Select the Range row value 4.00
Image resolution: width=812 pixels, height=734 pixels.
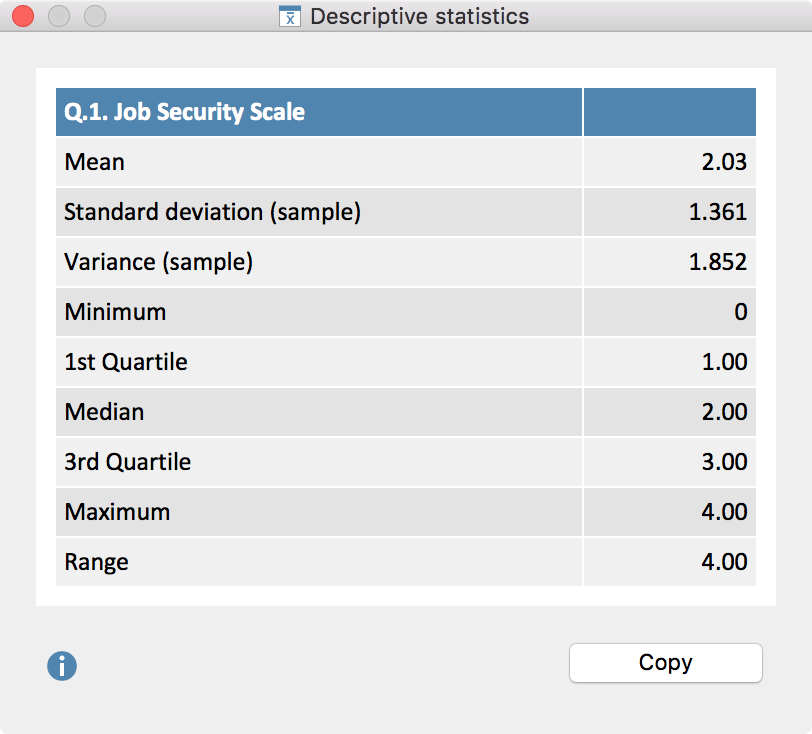724,562
